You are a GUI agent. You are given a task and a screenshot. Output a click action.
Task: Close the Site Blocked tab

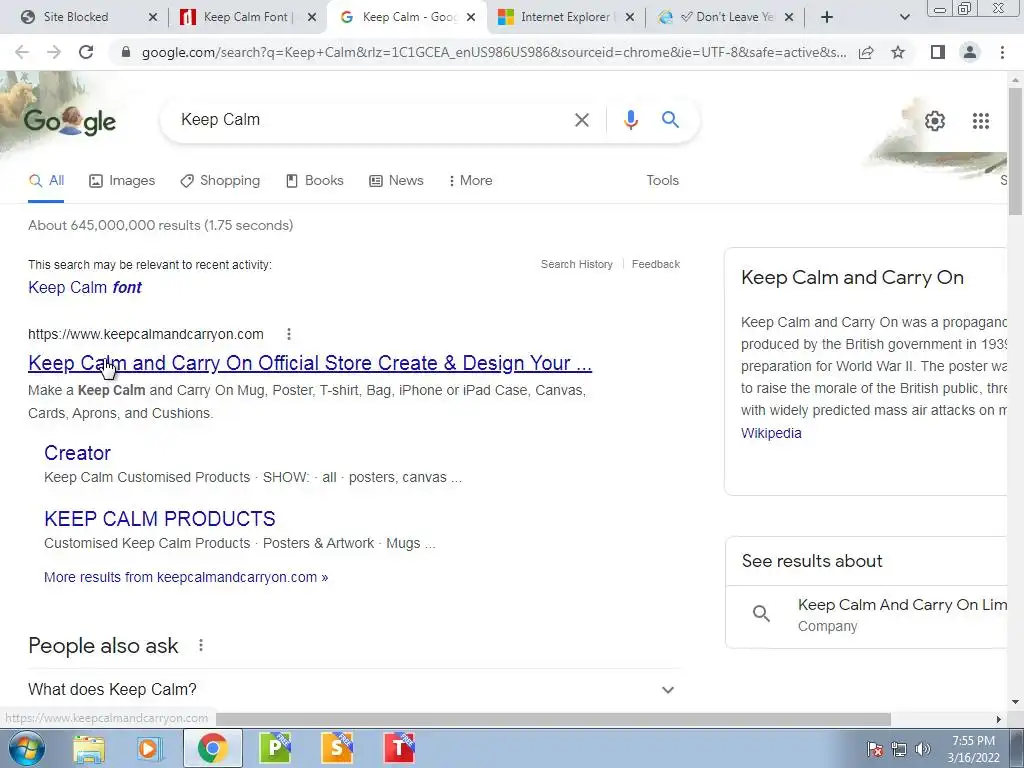point(153,17)
